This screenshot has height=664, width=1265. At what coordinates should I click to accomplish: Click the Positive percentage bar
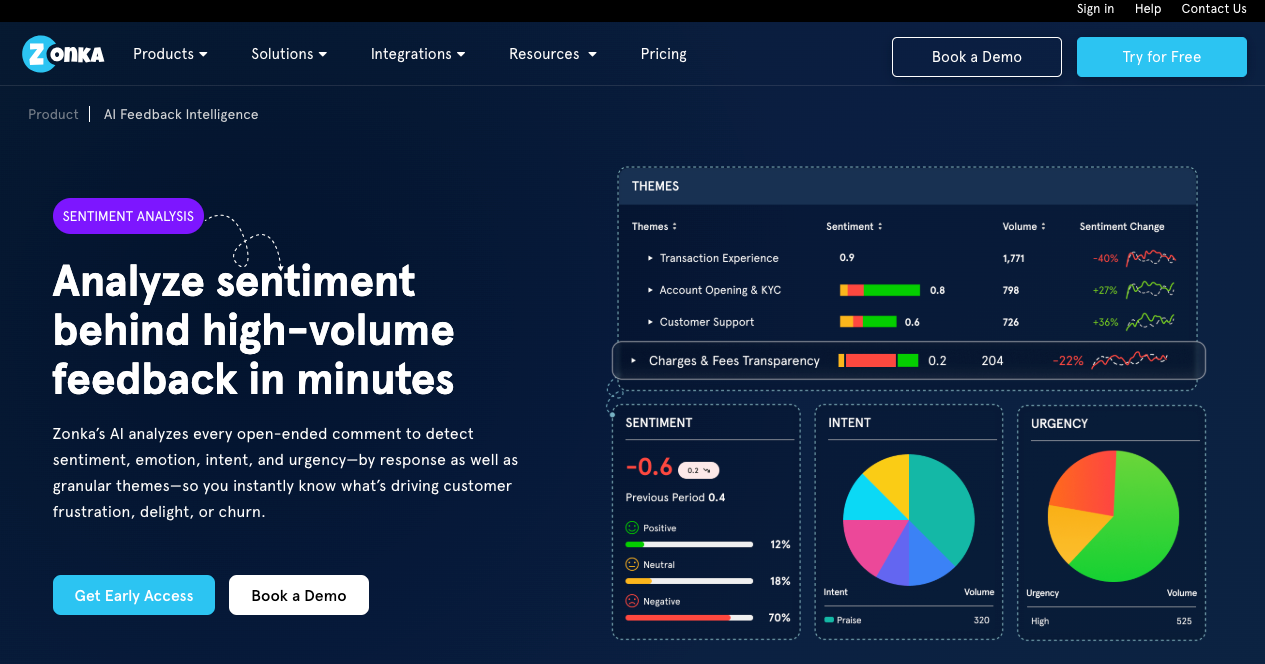coord(689,544)
